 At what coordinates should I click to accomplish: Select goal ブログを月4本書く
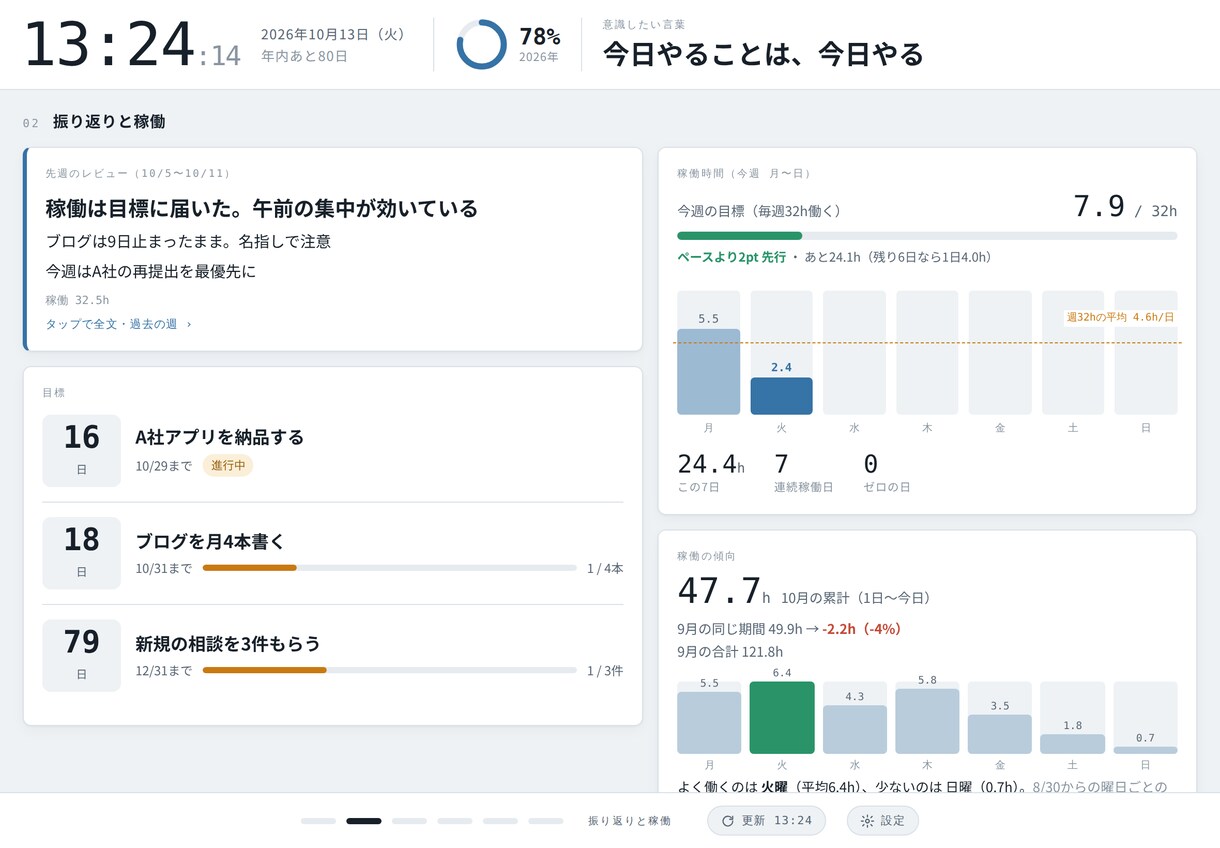(210, 541)
